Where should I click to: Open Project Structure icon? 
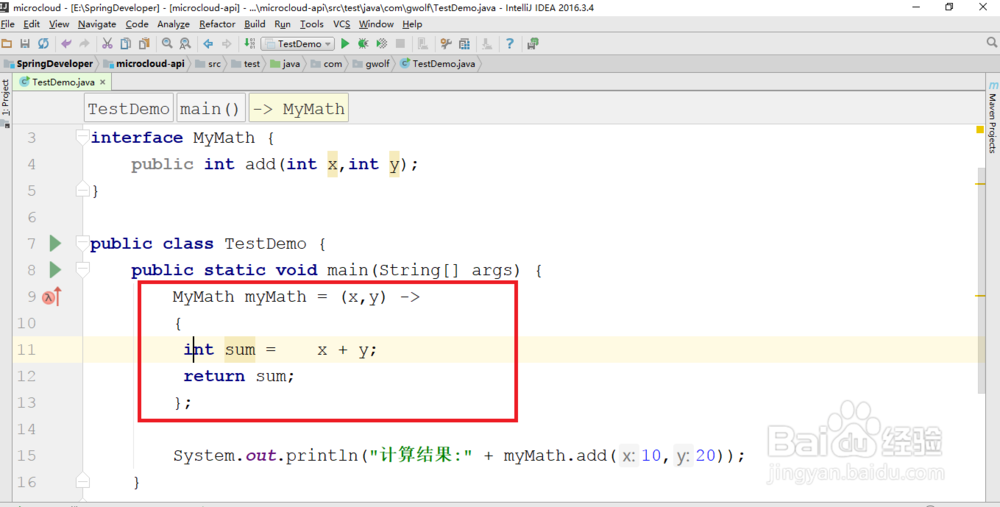tap(464, 43)
